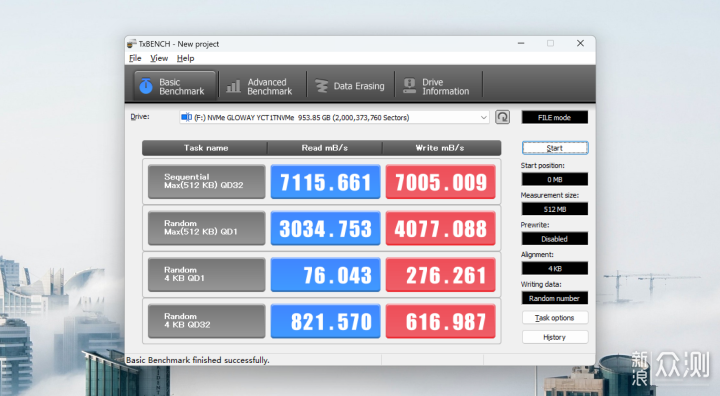Click the 7115.661 sequential read result
This screenshot has height=396, width=720.
tap(326, 182)
